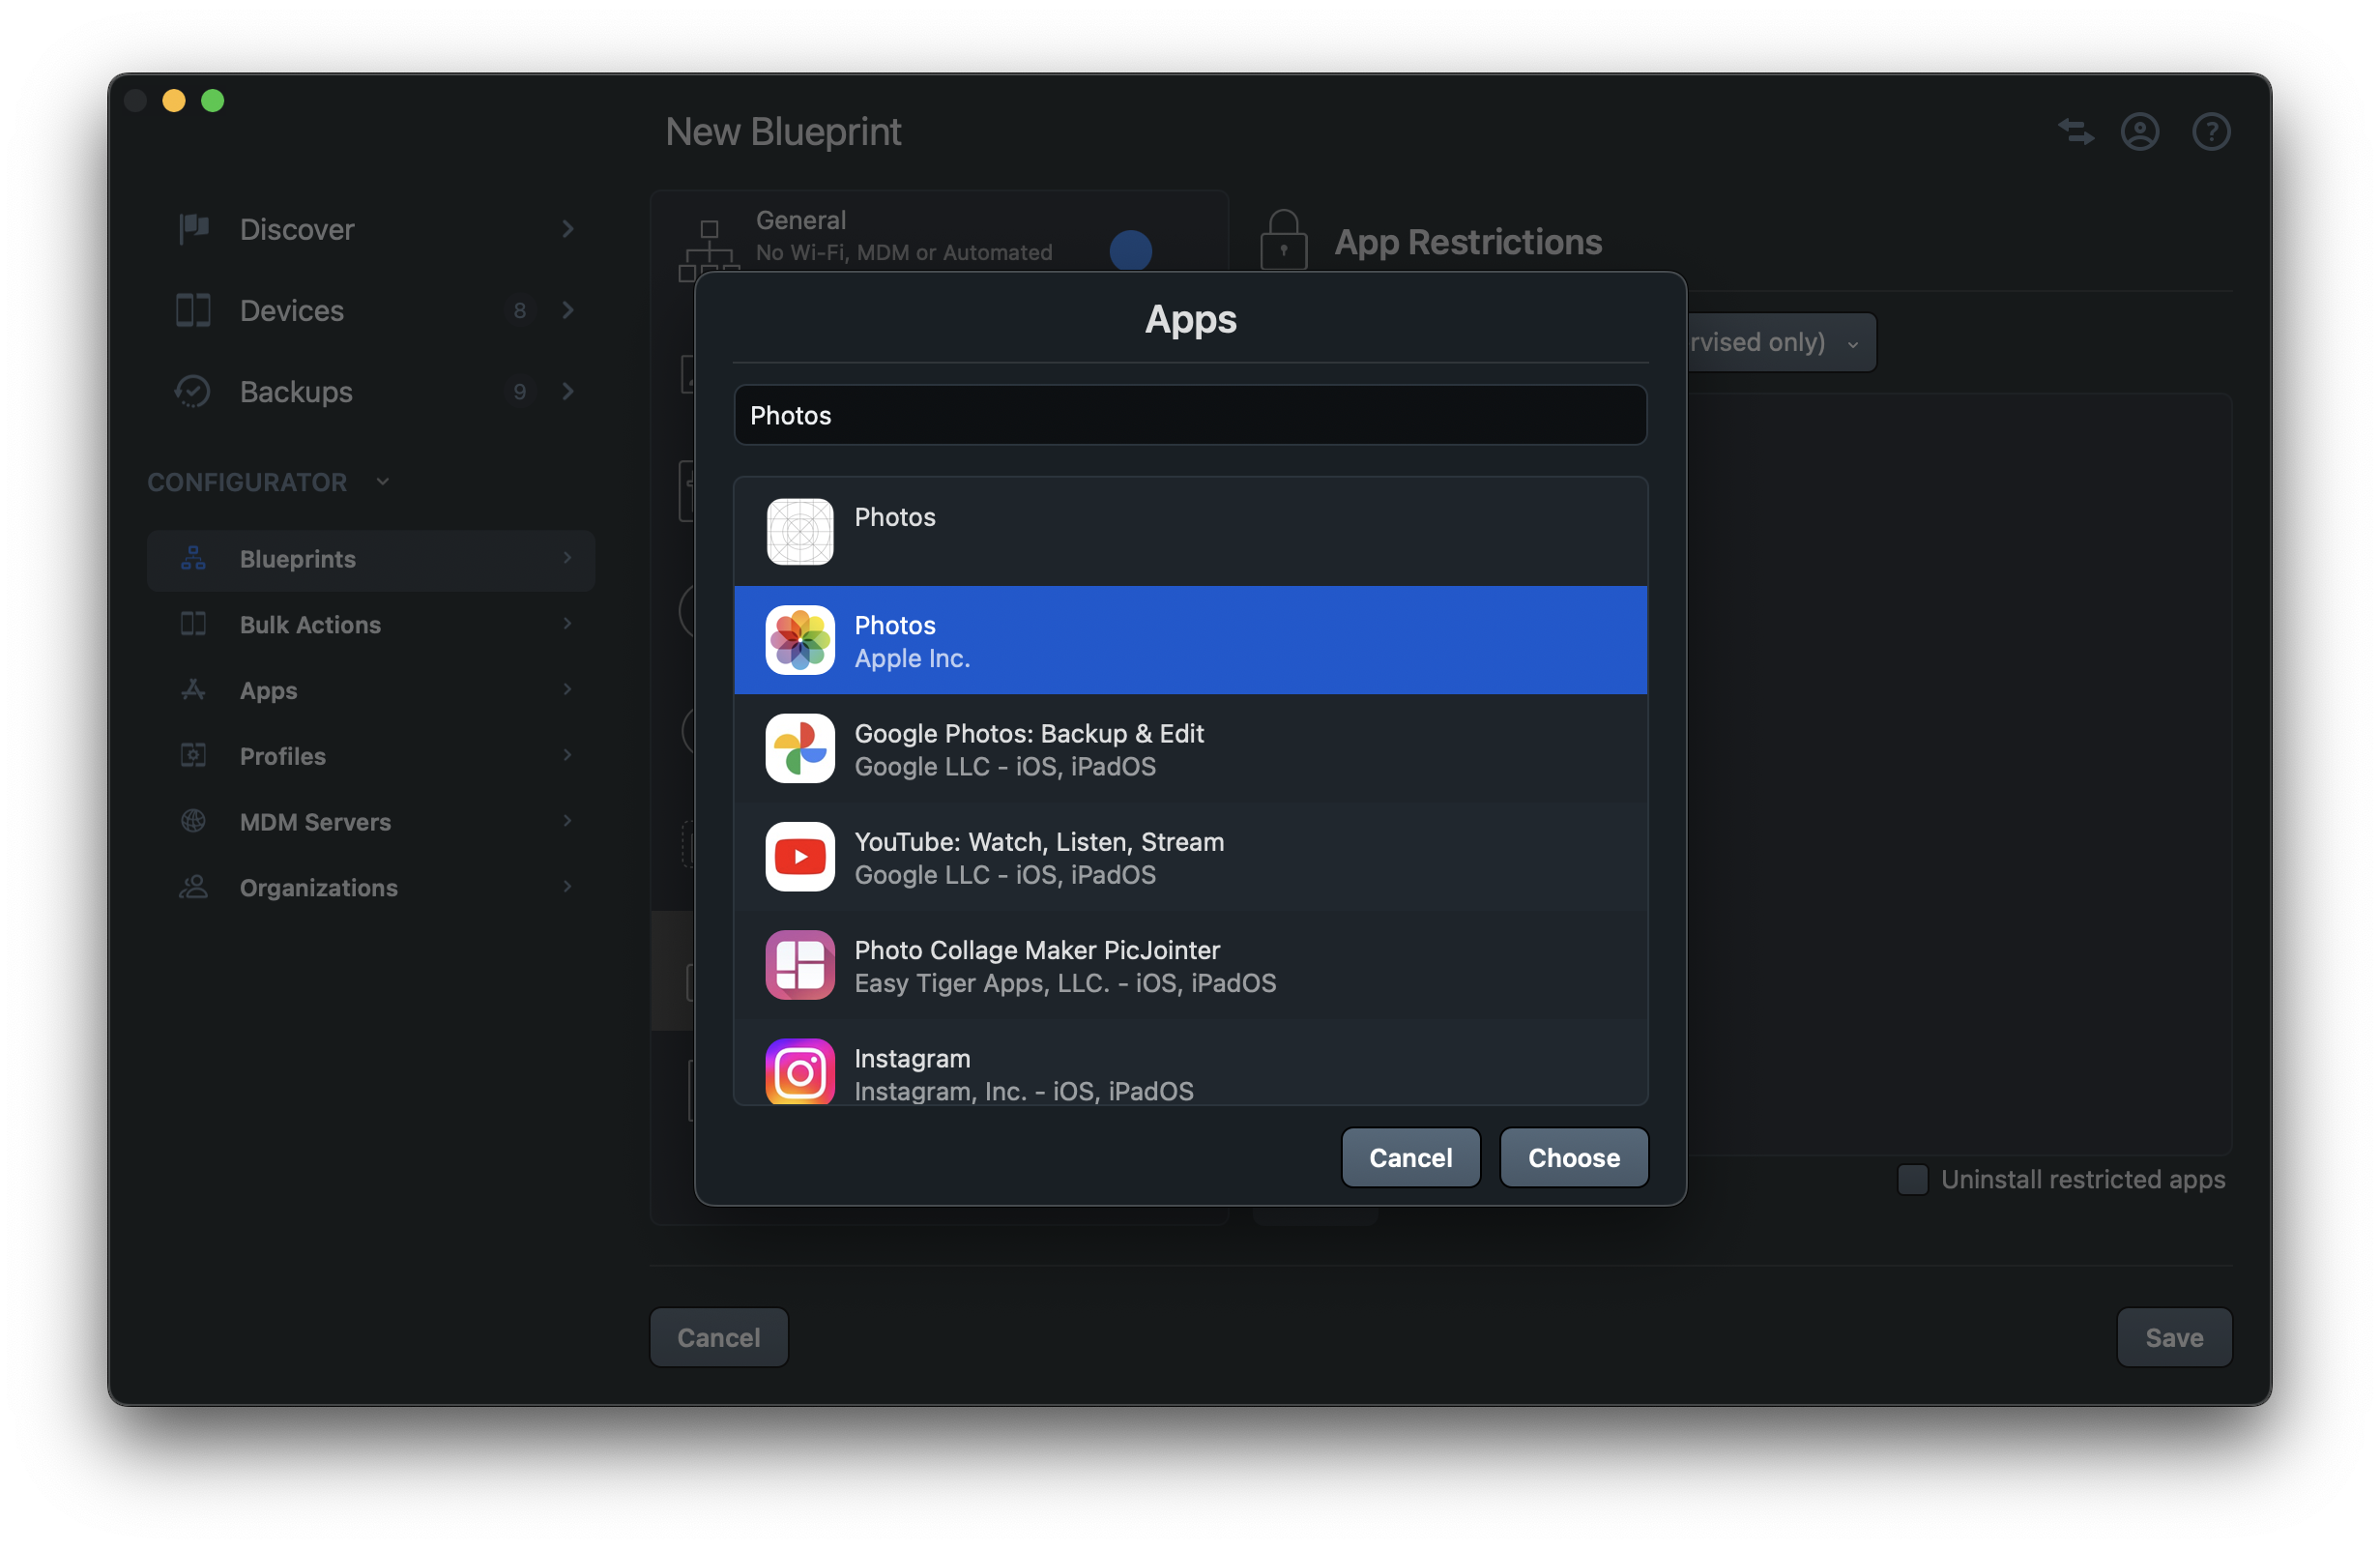Click the Organizations people icon

tap(193, 887)
